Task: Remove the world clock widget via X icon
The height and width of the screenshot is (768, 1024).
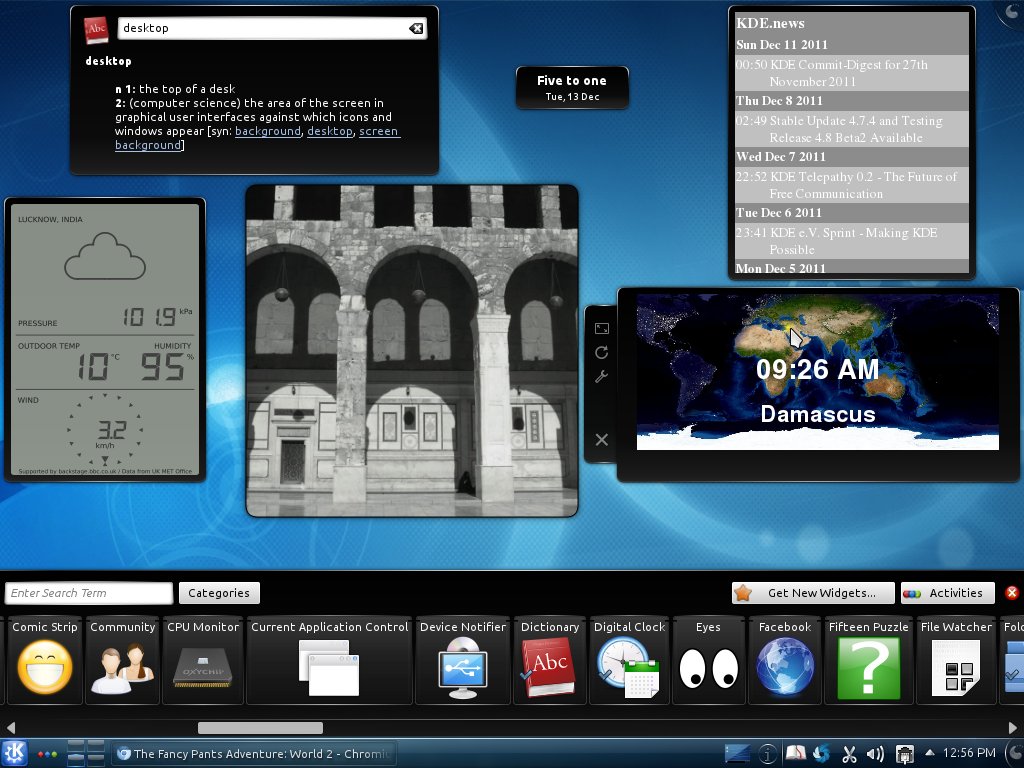Action: coord(601,440)
